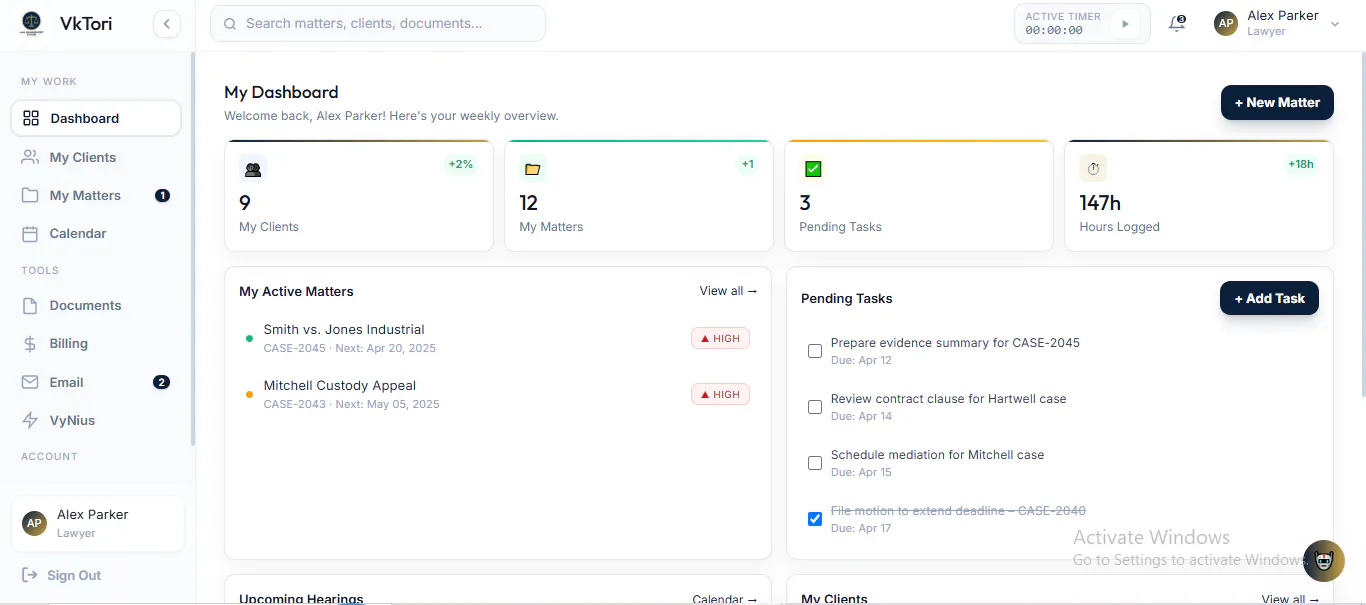Open Documents in the tools section
Image resolution: width=1366 pixels, height=605 pixels.
point(96,305)
